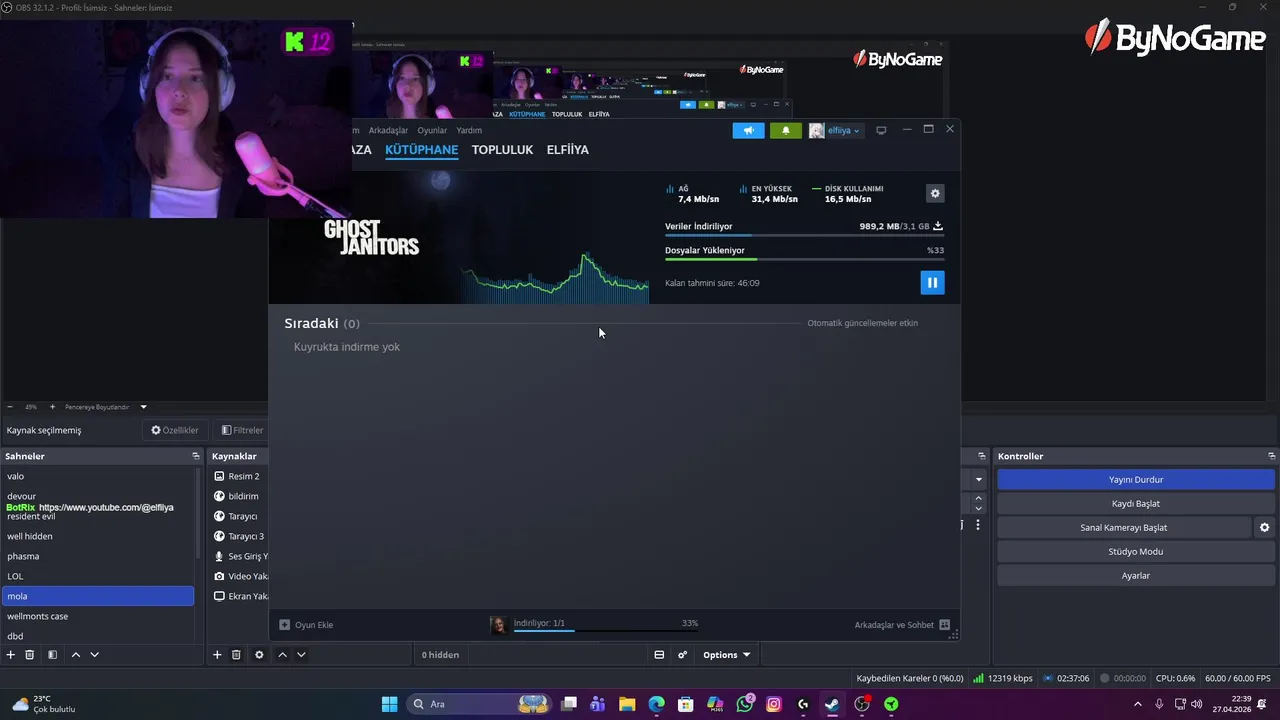Select the well hidden scene
1280x720 pixels.
click(98, 536)
